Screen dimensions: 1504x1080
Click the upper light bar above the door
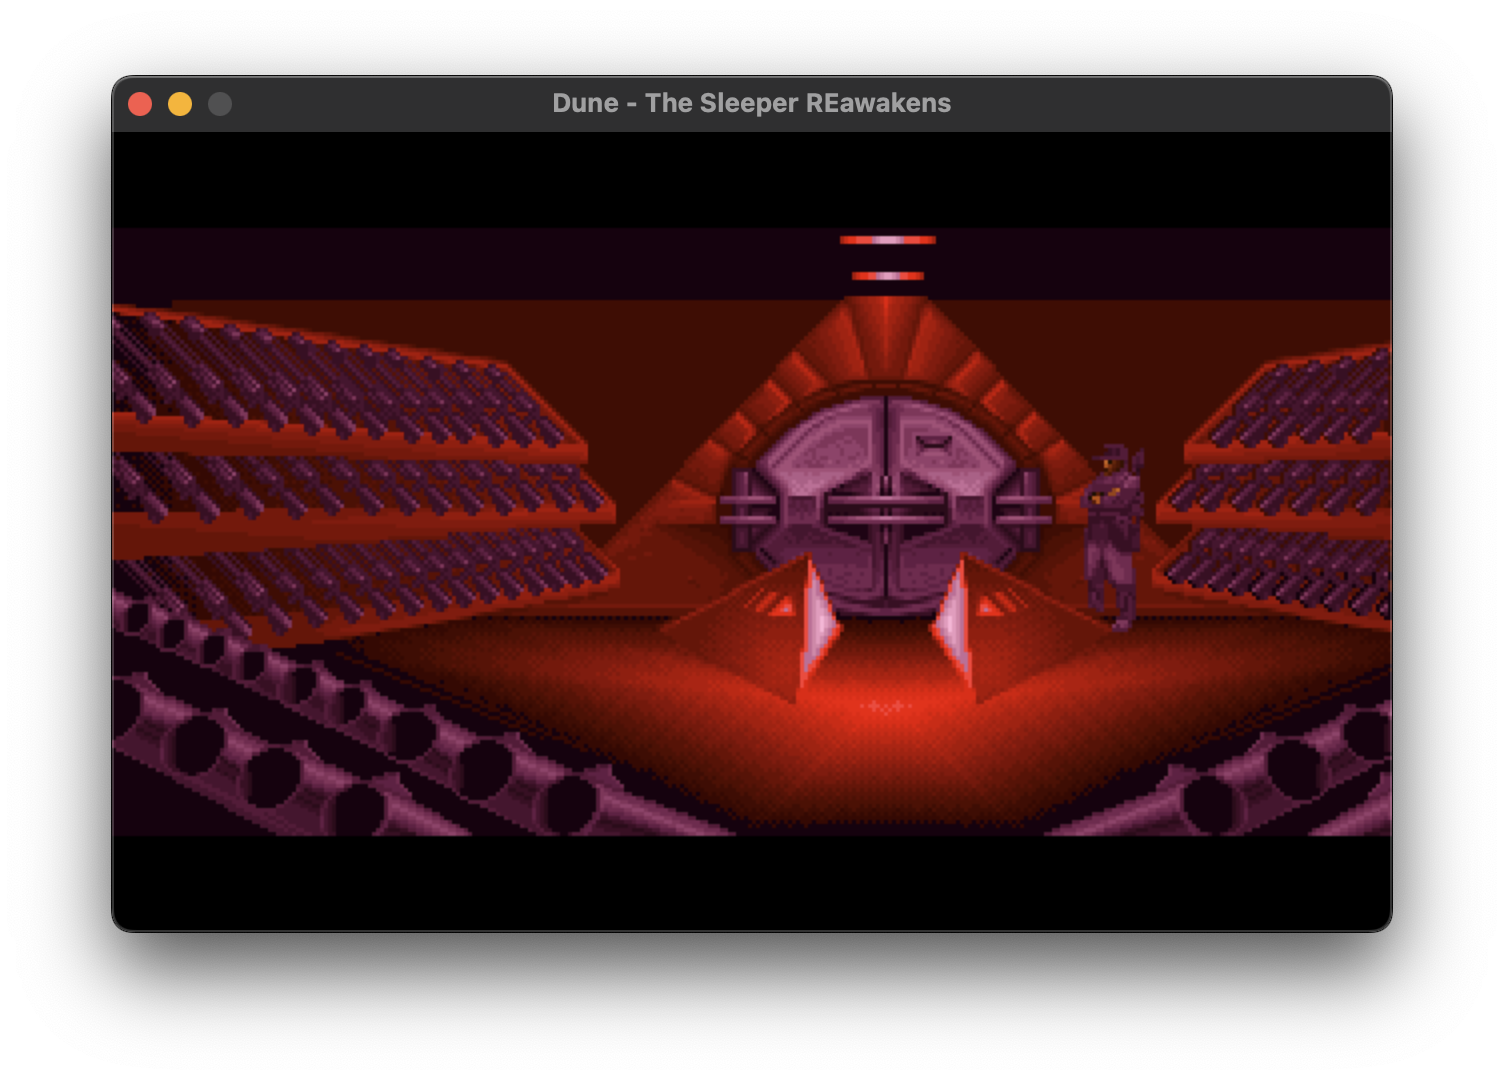(x=887, y=240)
